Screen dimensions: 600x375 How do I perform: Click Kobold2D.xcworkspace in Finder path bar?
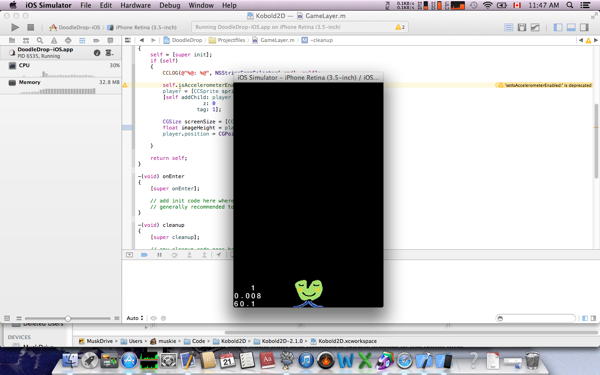(344, 341)
